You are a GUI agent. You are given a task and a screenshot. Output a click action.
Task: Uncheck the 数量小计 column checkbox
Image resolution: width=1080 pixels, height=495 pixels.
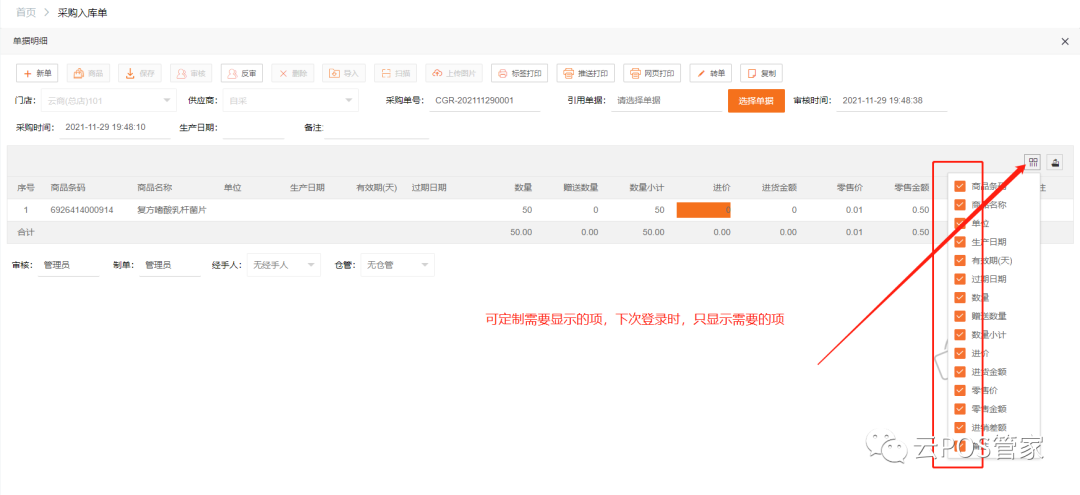pos(959,335)
